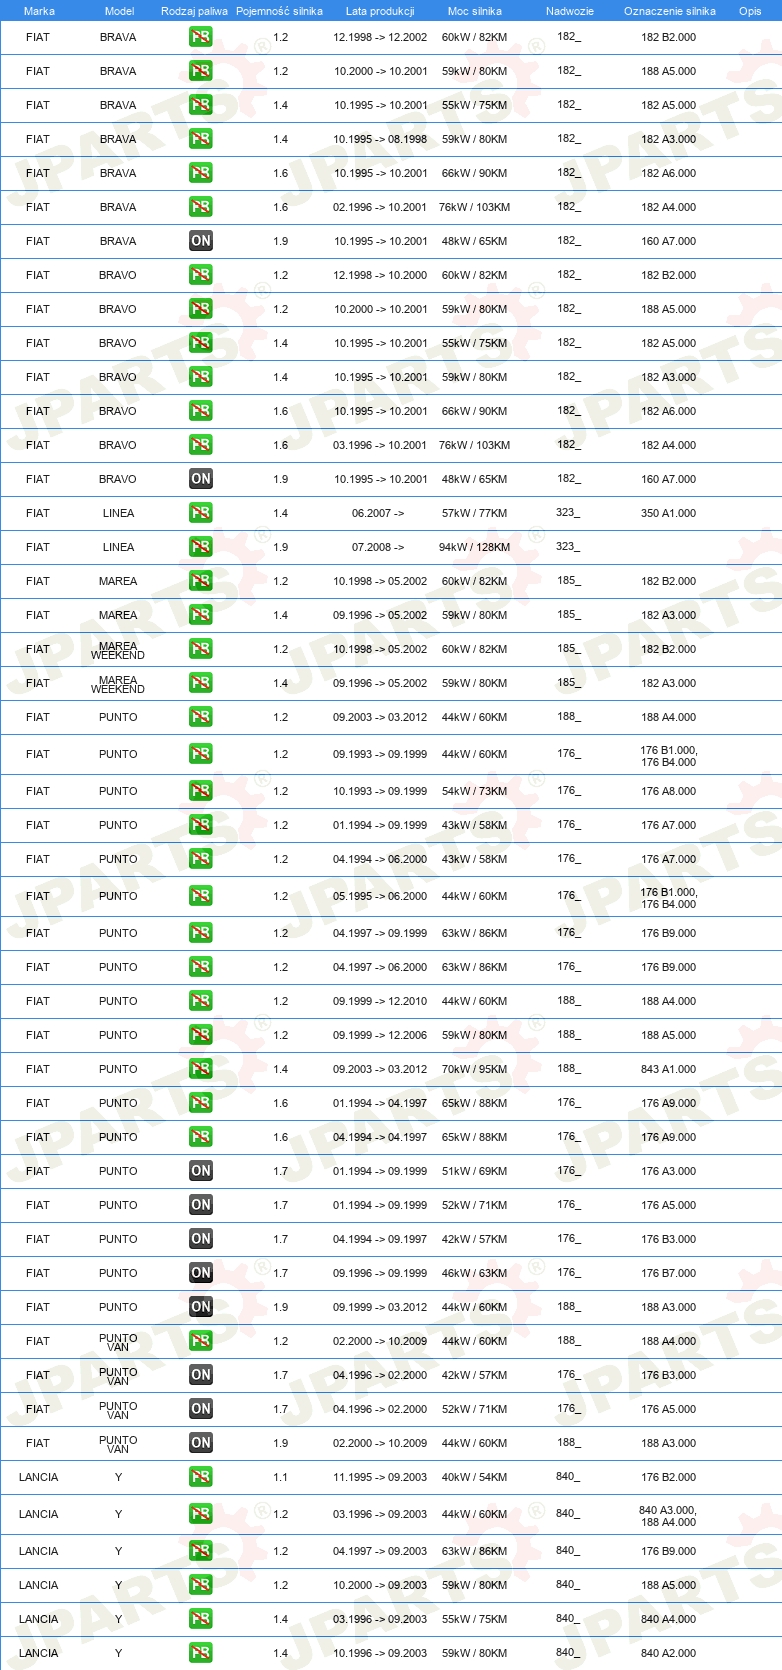The height and width of the screenshot is (1670, 782).
Task: Select date range 05.1995 -> 06.2000
Action: tap(380, 896)
